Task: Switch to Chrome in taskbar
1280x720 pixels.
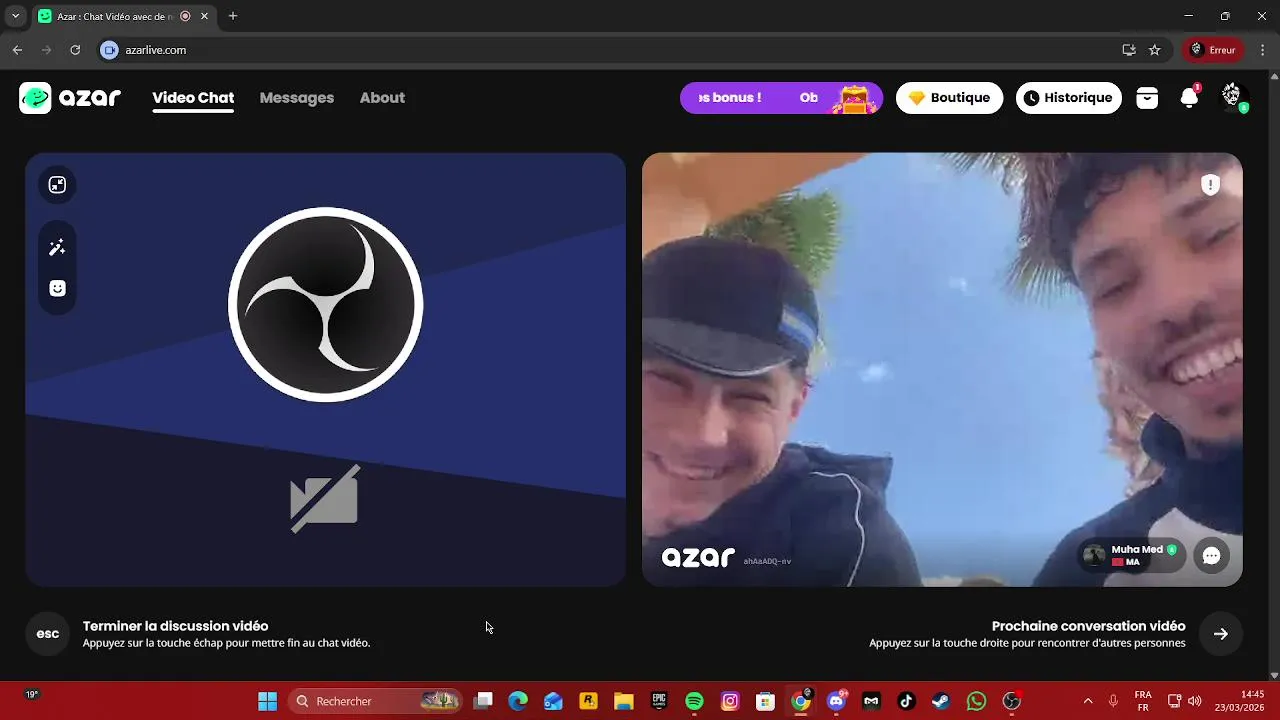Action: coord(801,701)
